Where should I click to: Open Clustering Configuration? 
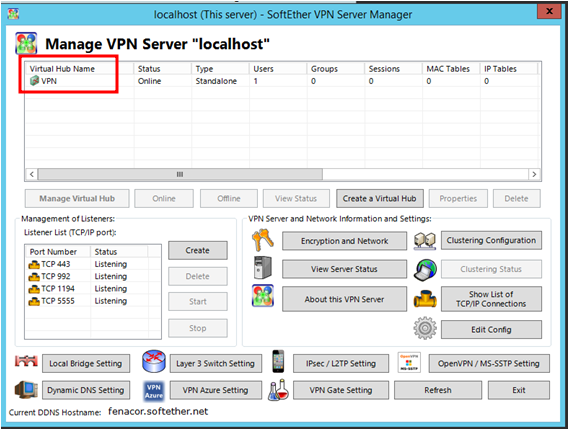tap(491, 240)
